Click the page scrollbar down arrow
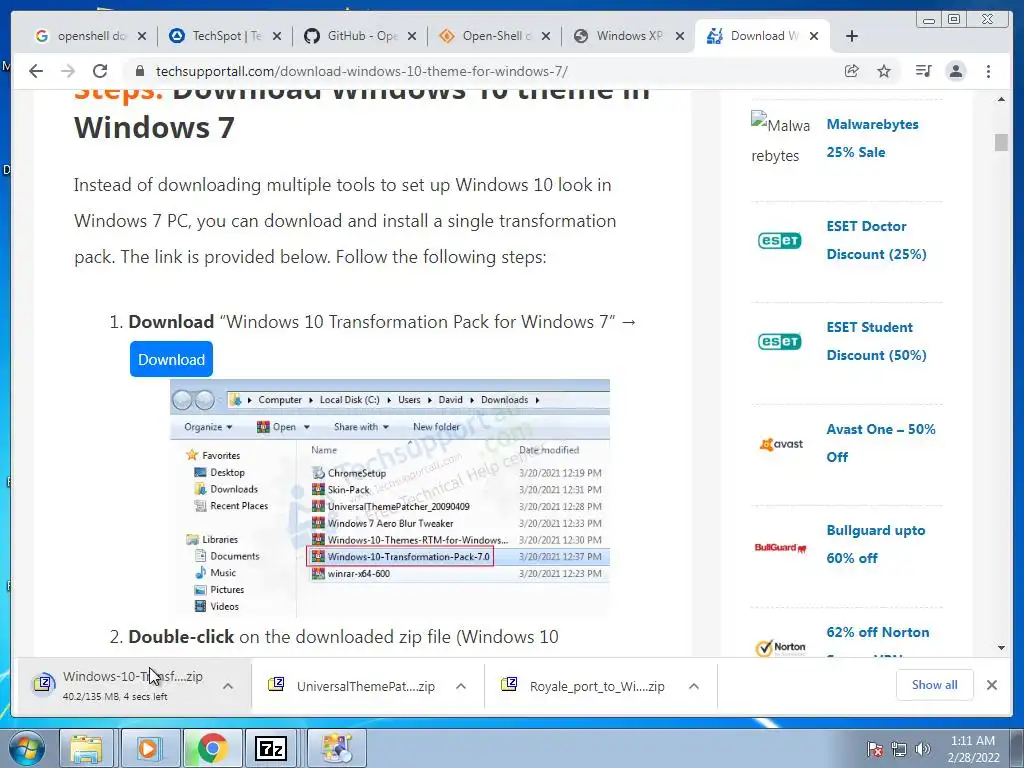The image size is (1024, 768). [x=1001, y=647]
